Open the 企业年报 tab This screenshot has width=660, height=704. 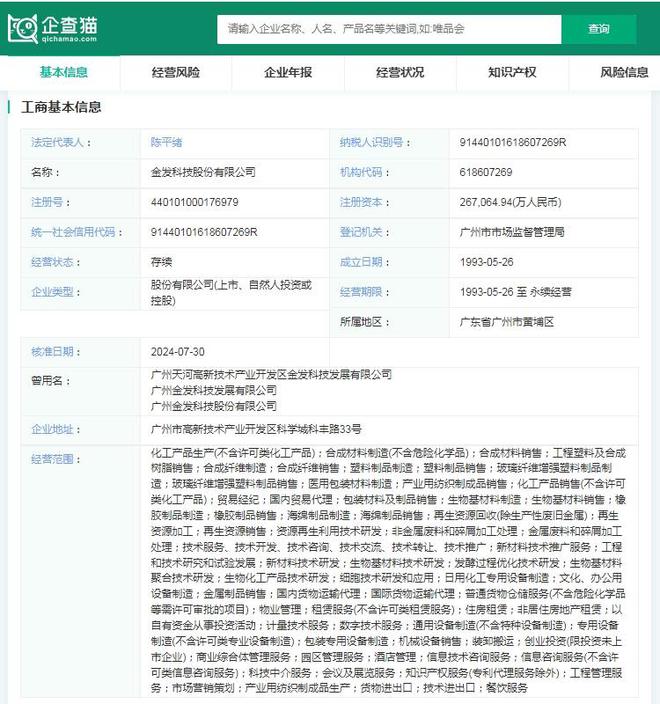[288, 72]
